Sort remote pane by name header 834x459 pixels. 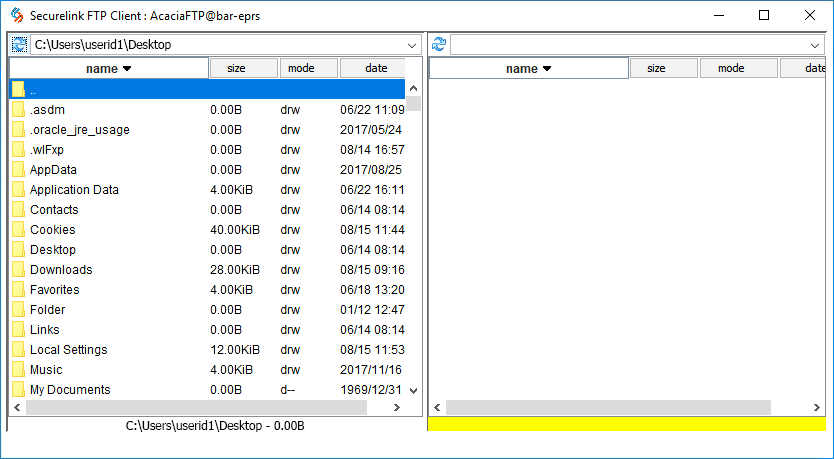(528, 68)
